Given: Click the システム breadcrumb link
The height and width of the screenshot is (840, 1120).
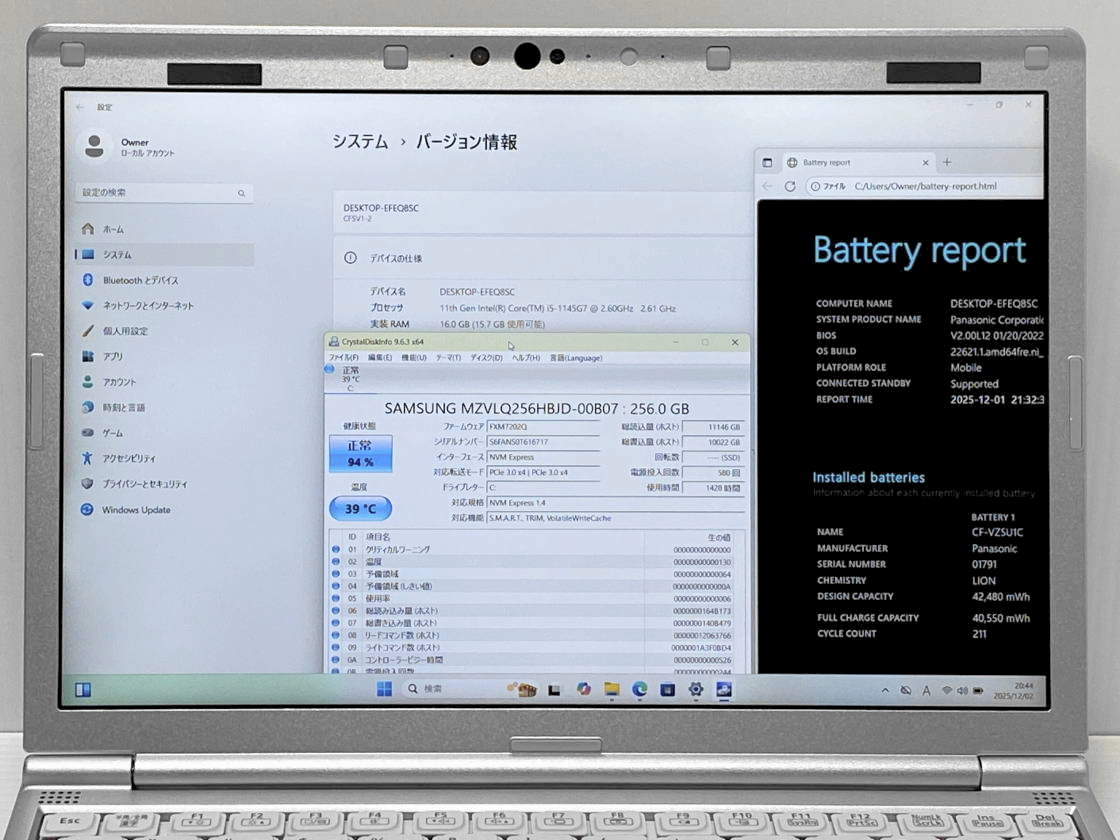Looking at the screenshot, I should pos(360,142).
